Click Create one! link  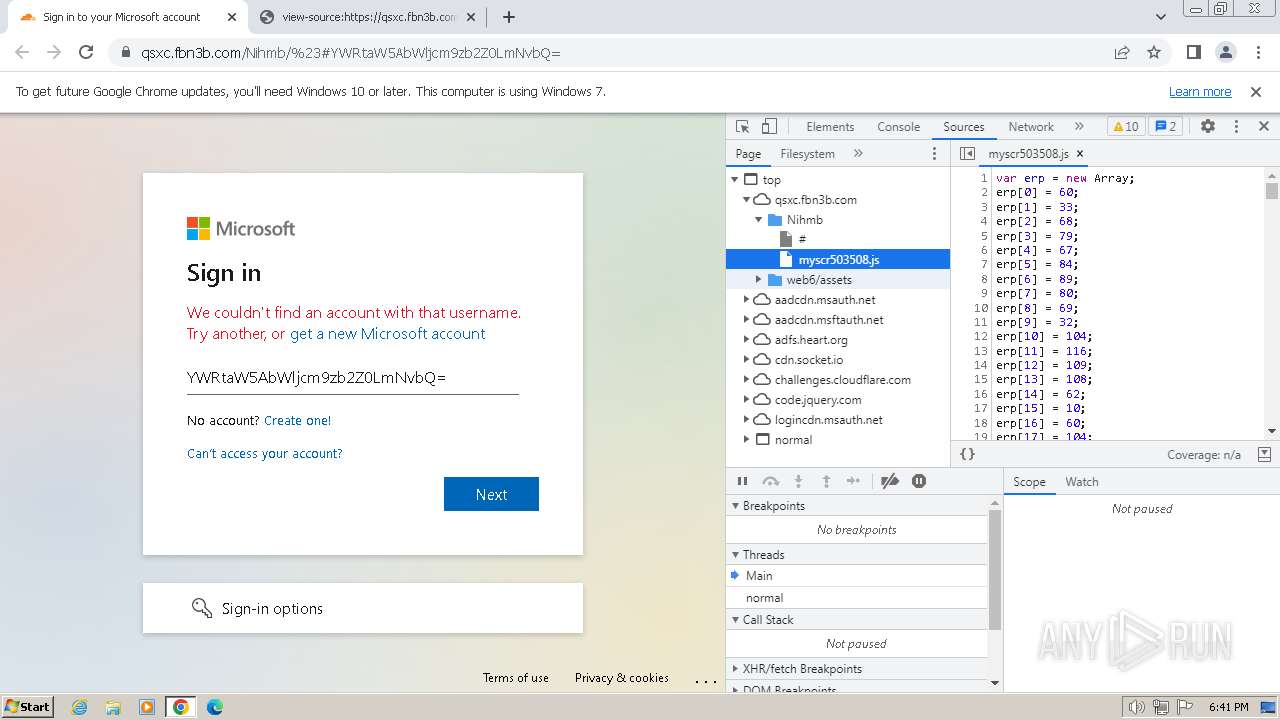[x=298, y=421]
